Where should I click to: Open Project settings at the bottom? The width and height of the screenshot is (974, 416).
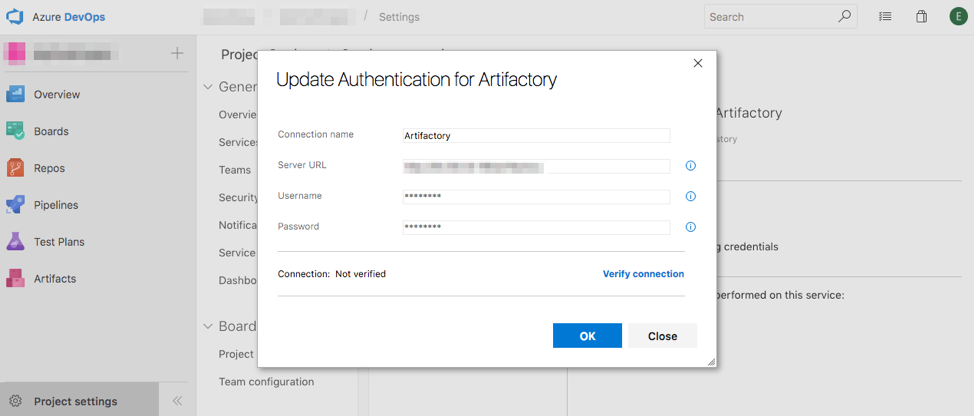pos(75,401)
